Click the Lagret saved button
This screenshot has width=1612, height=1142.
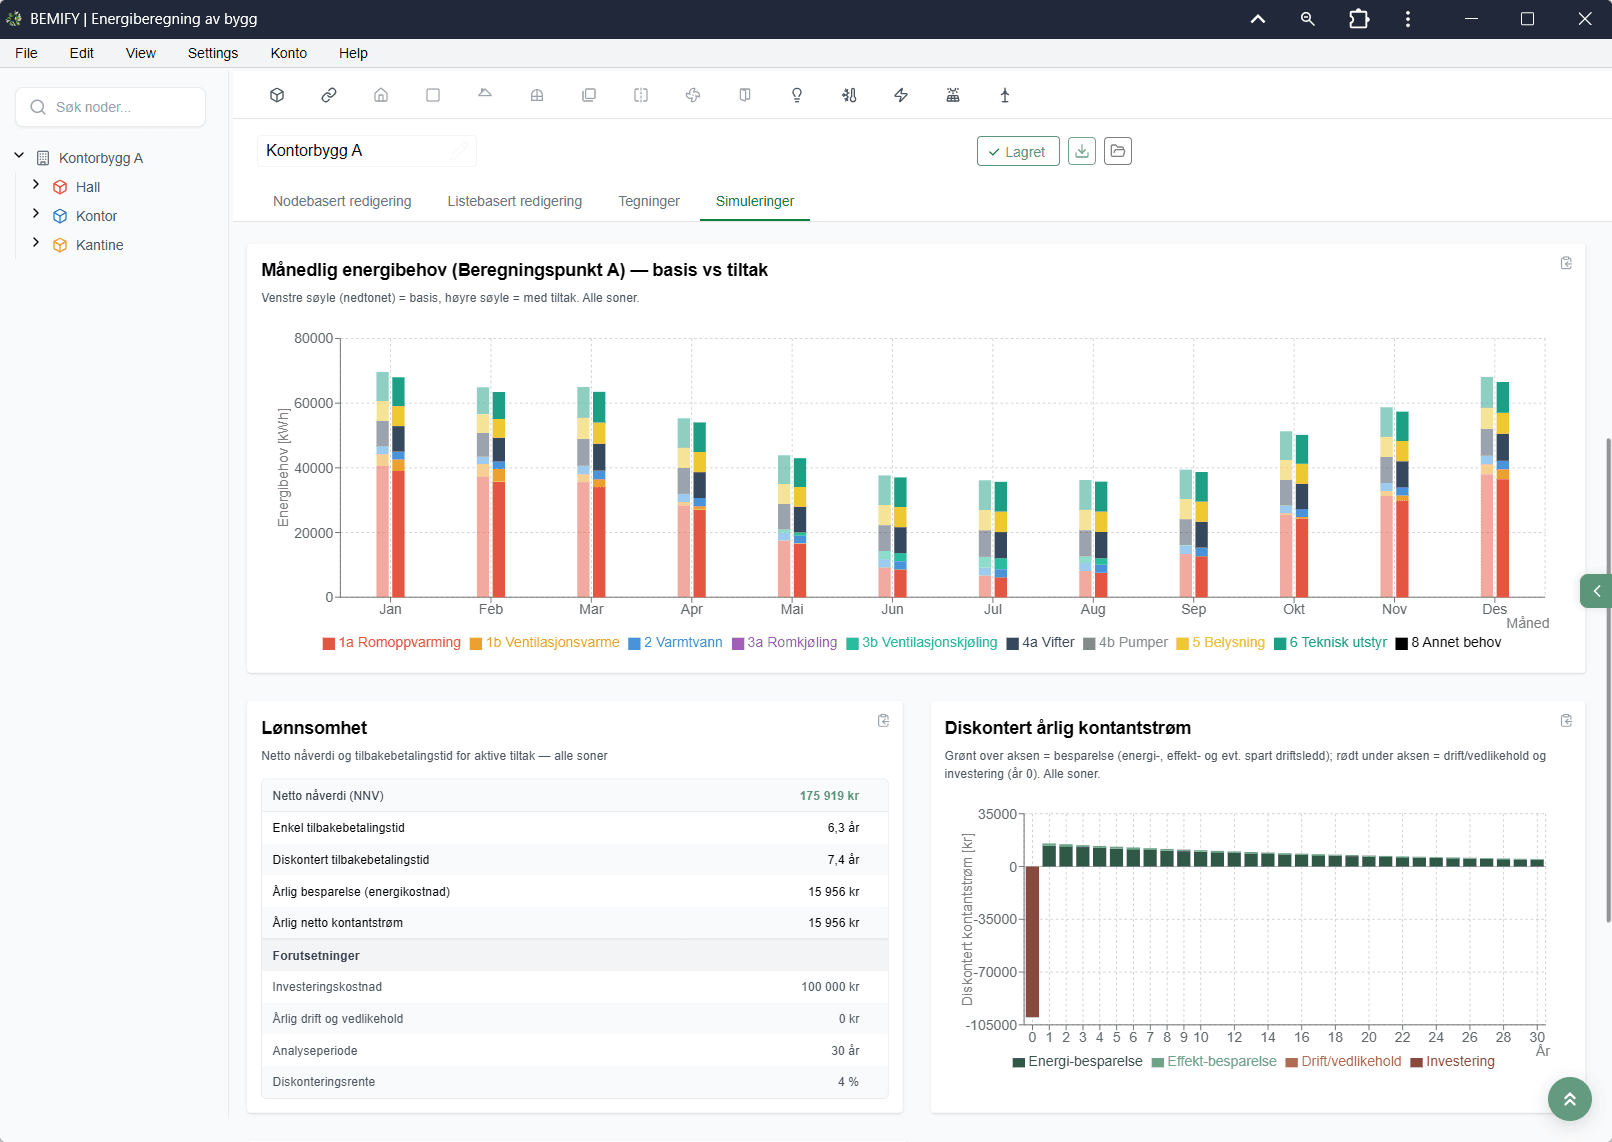click(x=1018, y=151)
